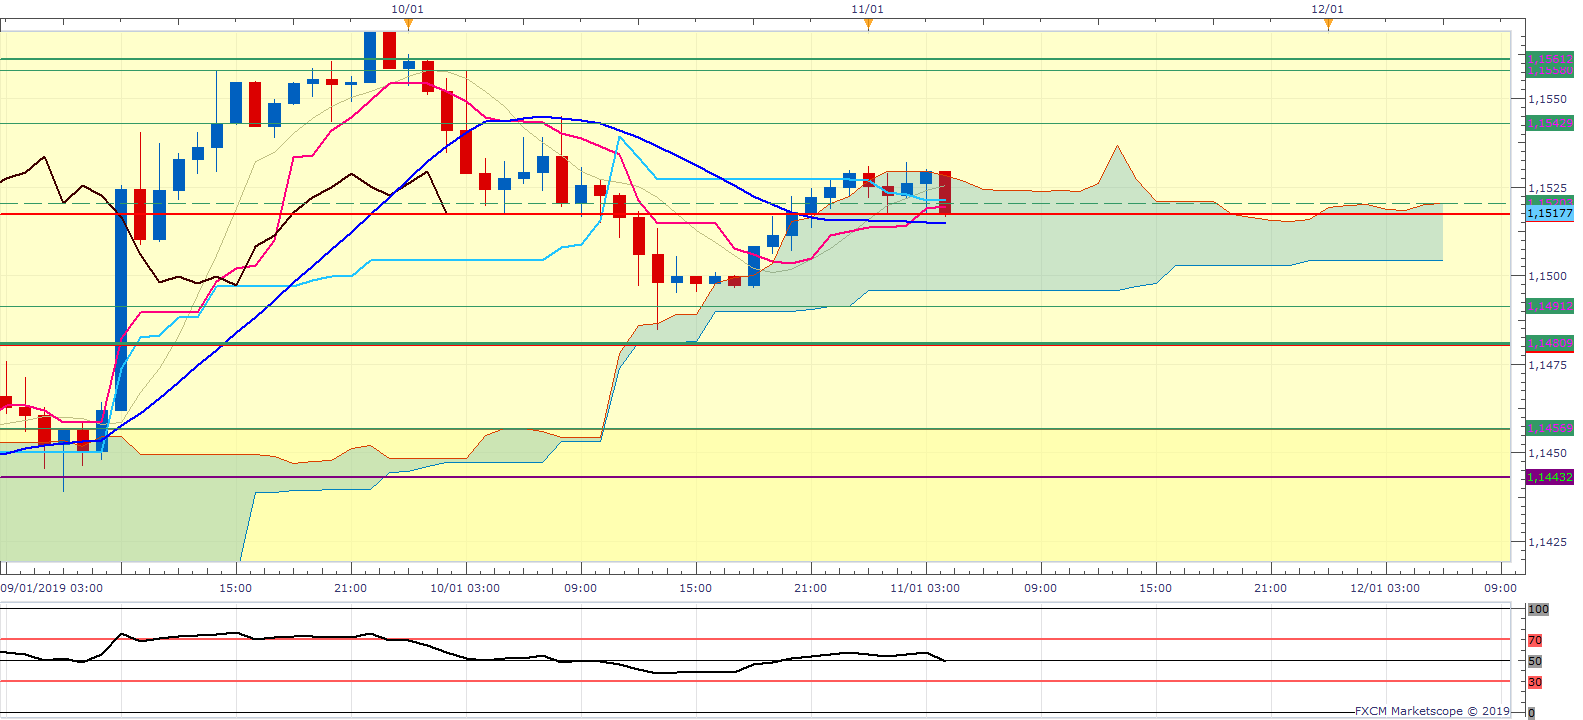
Task: Select the RSI 50 midline label
Action: (x=1535, y=661)
